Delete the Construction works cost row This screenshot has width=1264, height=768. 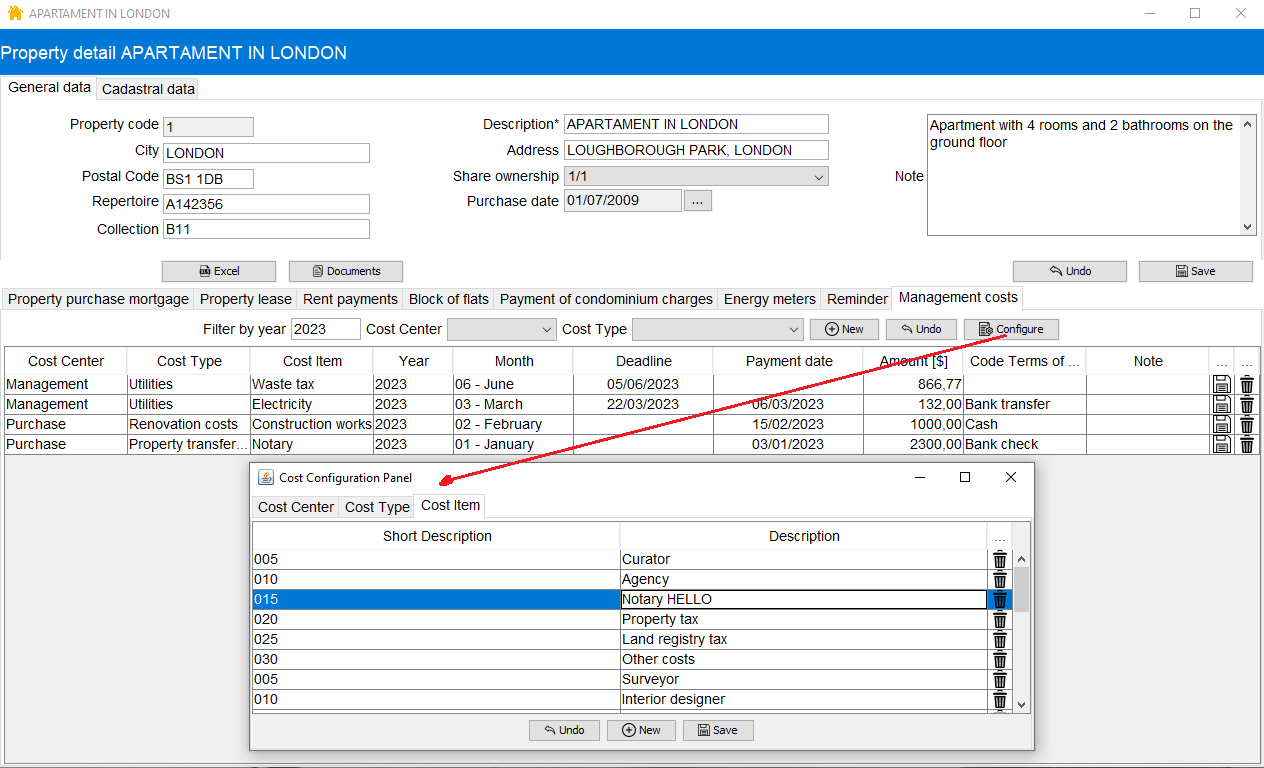[x=1246, y=424]
